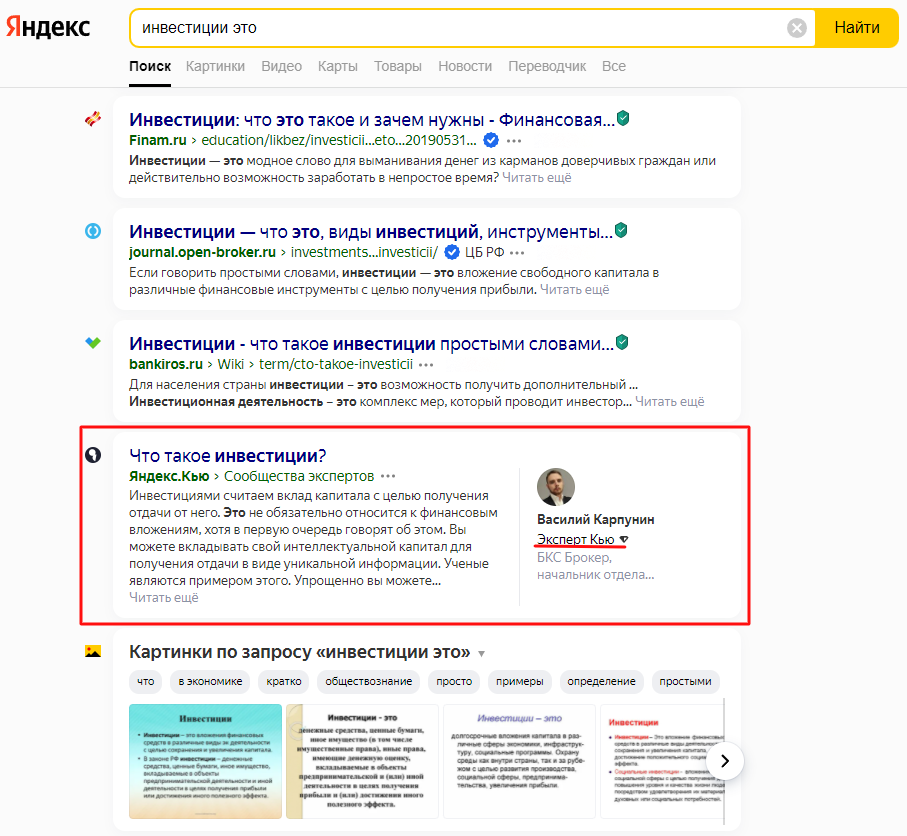Click the green shield badge on the Finam result
Screen dimensions: 907x836
[x=623, y=118]
